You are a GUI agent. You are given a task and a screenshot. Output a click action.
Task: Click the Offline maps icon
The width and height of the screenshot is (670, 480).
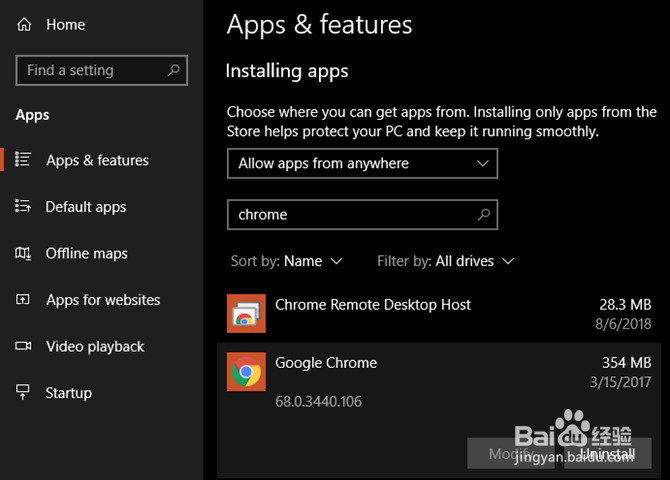(x=23, y=253)
